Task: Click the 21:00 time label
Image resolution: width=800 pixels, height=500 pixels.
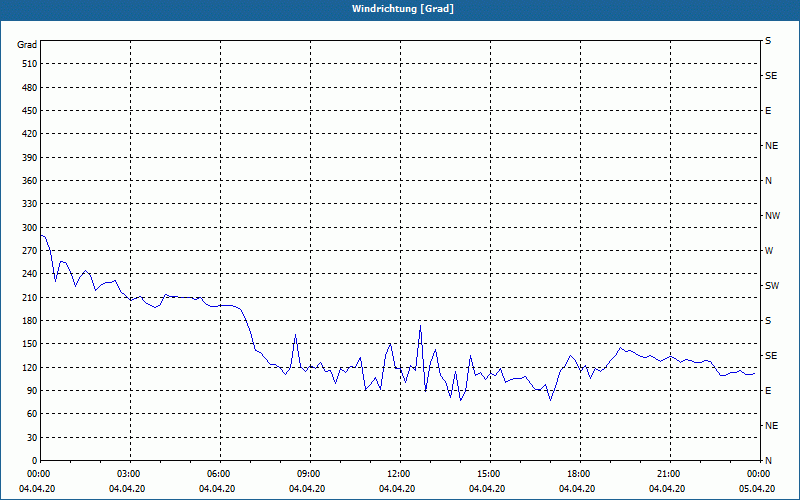Action: pyautogui.click(x=667, y=474)
